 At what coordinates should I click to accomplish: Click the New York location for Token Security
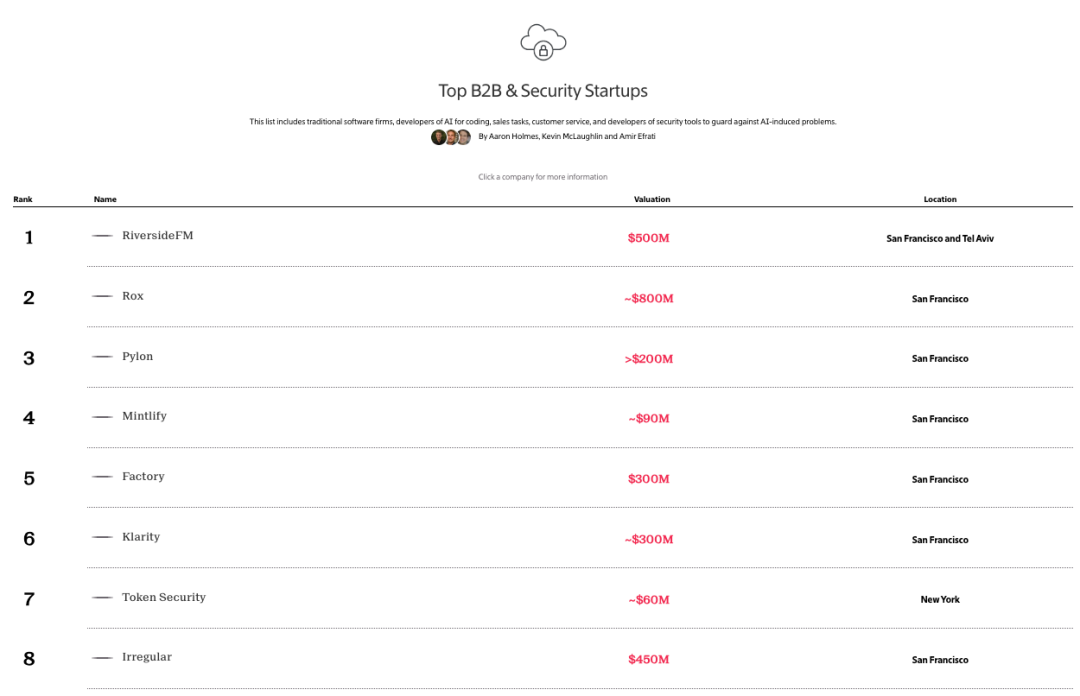[939, 600]
